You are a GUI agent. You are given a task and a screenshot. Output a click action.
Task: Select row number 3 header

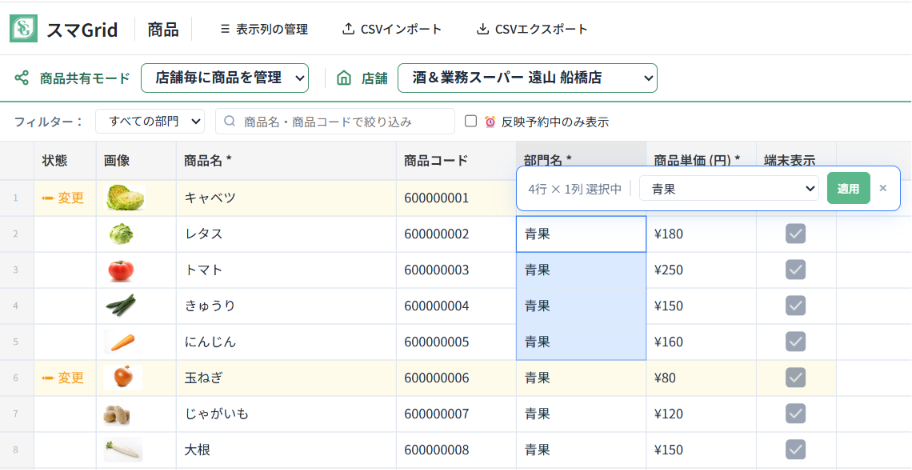(16, 270)
